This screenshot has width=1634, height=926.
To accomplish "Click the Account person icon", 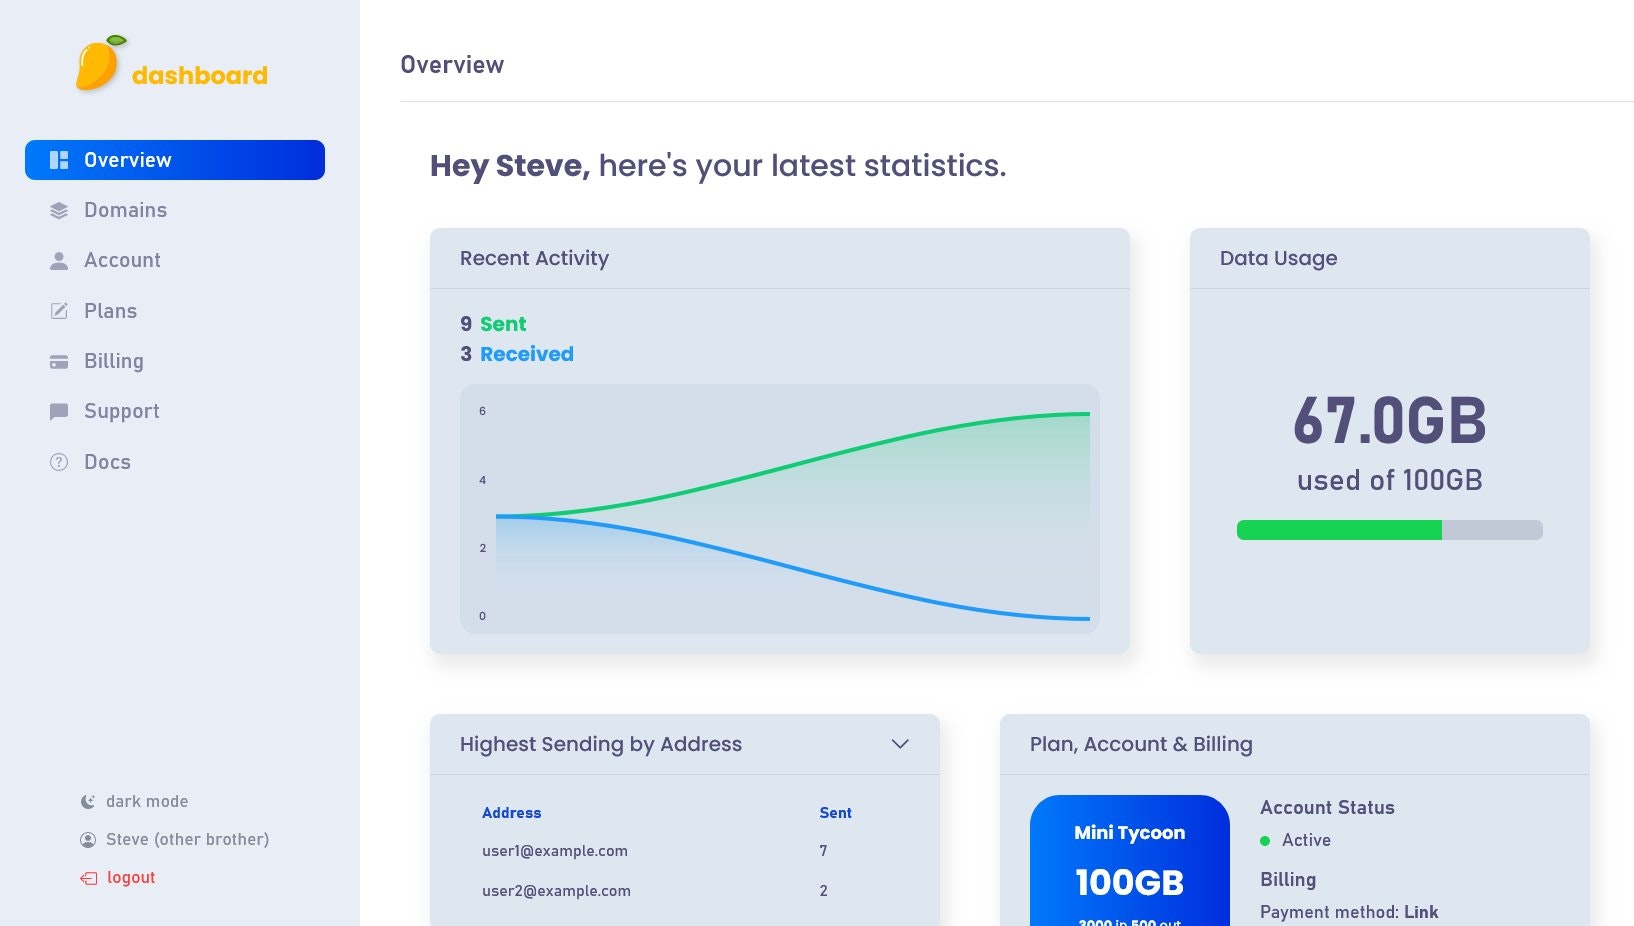I will [59, 260].
